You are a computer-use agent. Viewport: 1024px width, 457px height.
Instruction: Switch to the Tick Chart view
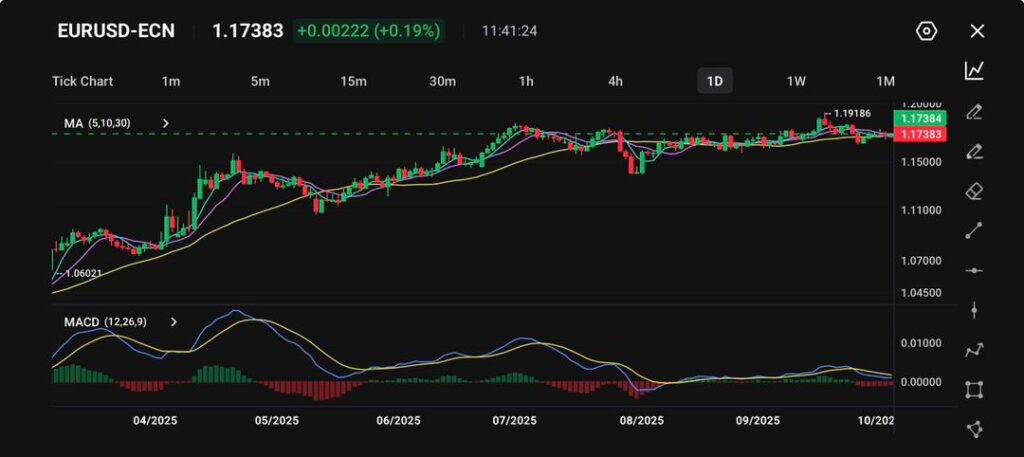coord(82,81)
